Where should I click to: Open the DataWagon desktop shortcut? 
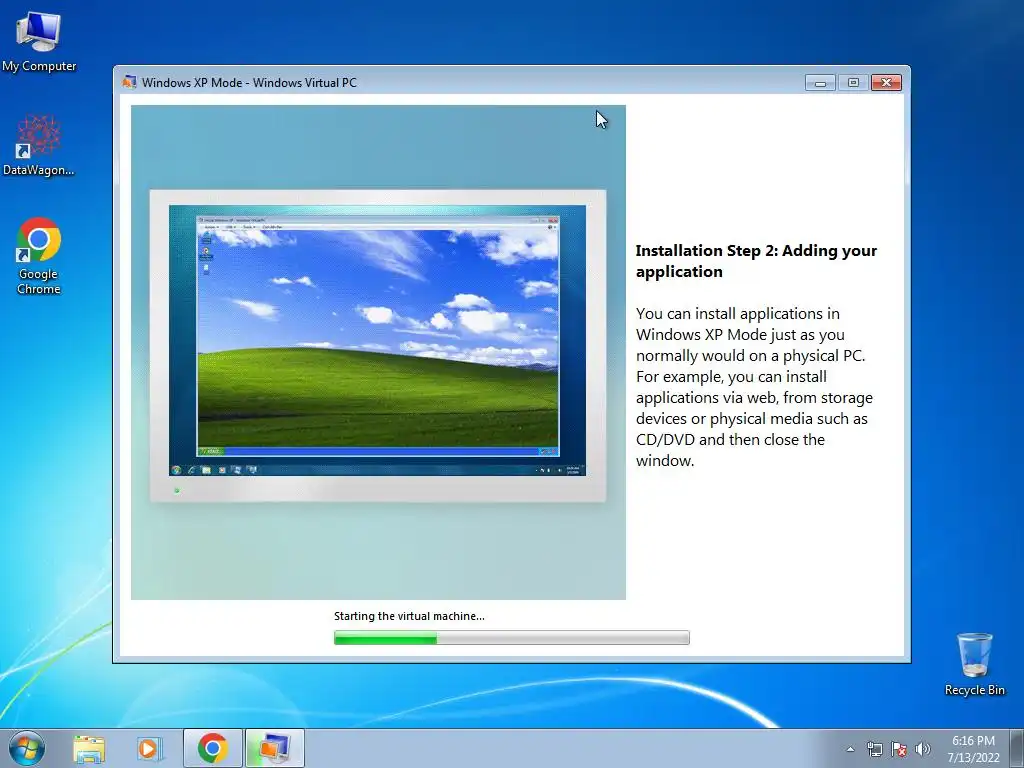[39, 145]
